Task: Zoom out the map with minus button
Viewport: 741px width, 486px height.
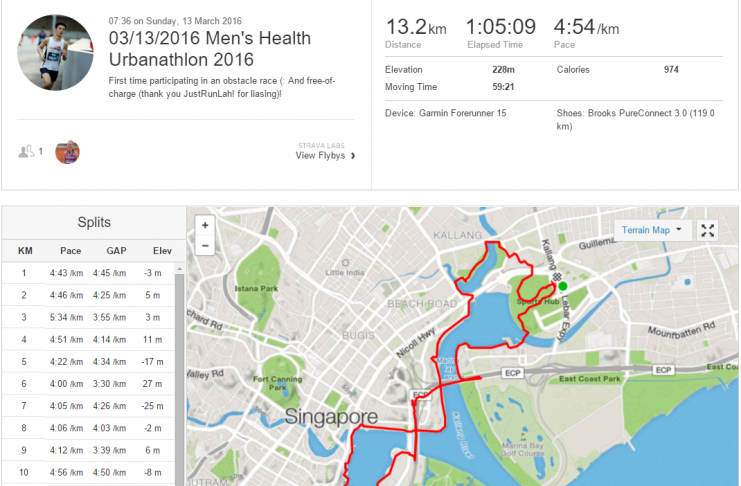Action: click(x=205, y=245)
